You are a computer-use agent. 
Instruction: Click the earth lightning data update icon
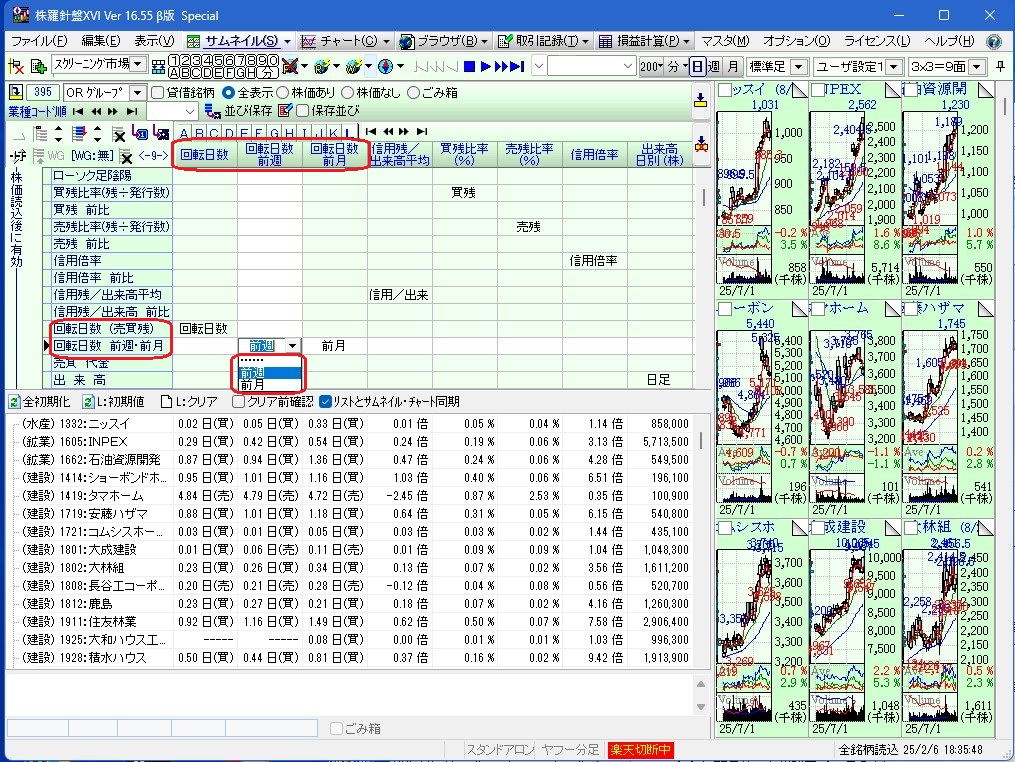tap(322, 66)
